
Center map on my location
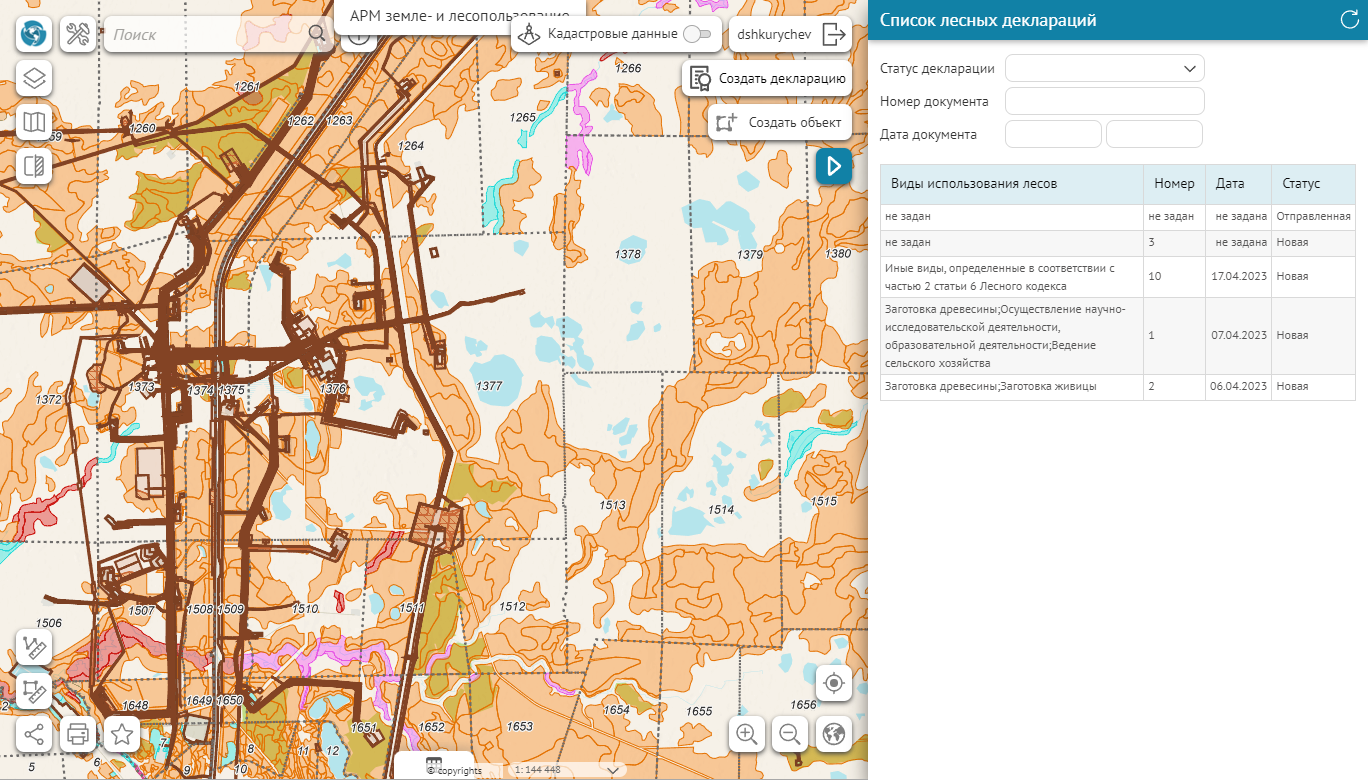coord(833,685)
